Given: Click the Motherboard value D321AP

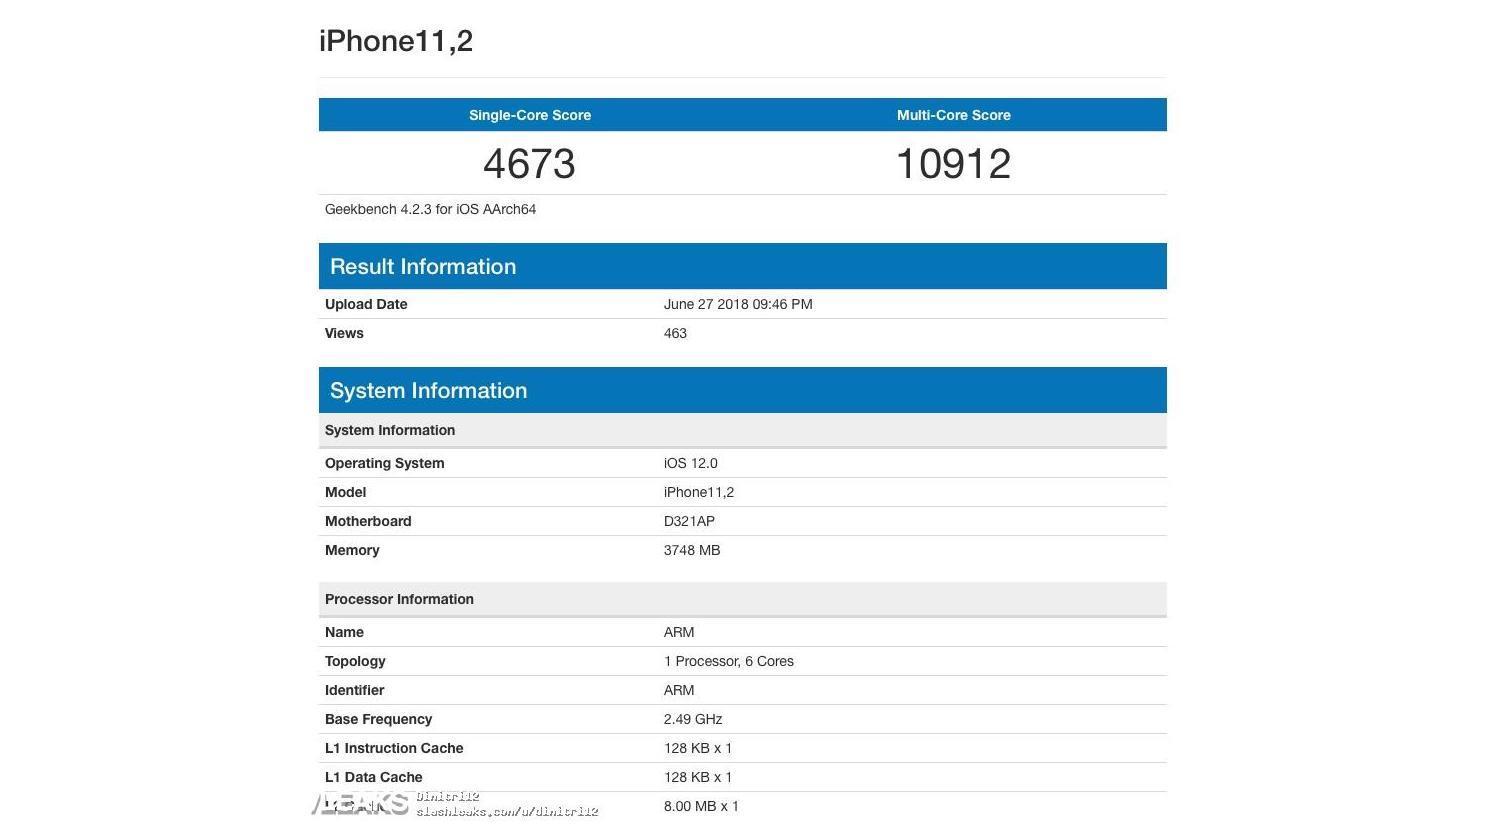Looking at the screenshot, I should pyautogui.click(x=689, y=521).
